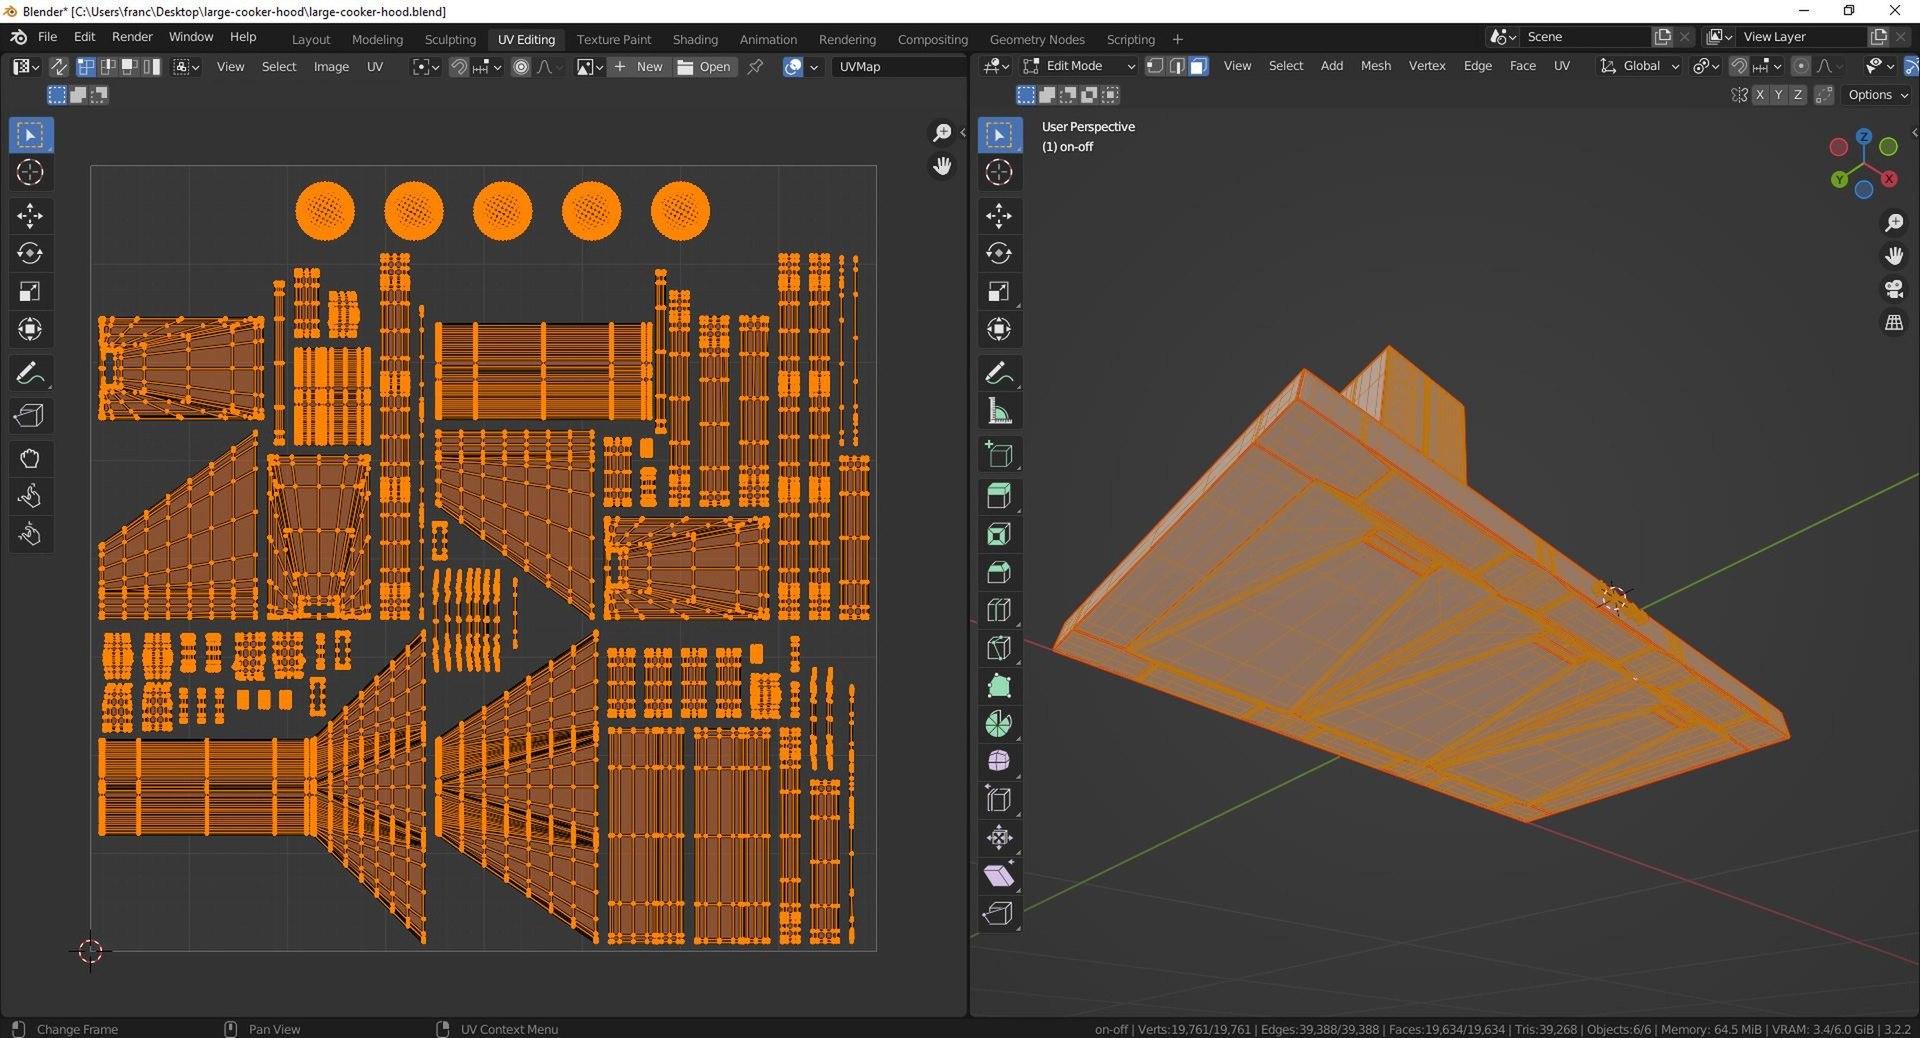The width and height of the screenshot is (1920, 1038).
Task: Select the Grab tool in UV editor
Action: (x=29, y=459)
